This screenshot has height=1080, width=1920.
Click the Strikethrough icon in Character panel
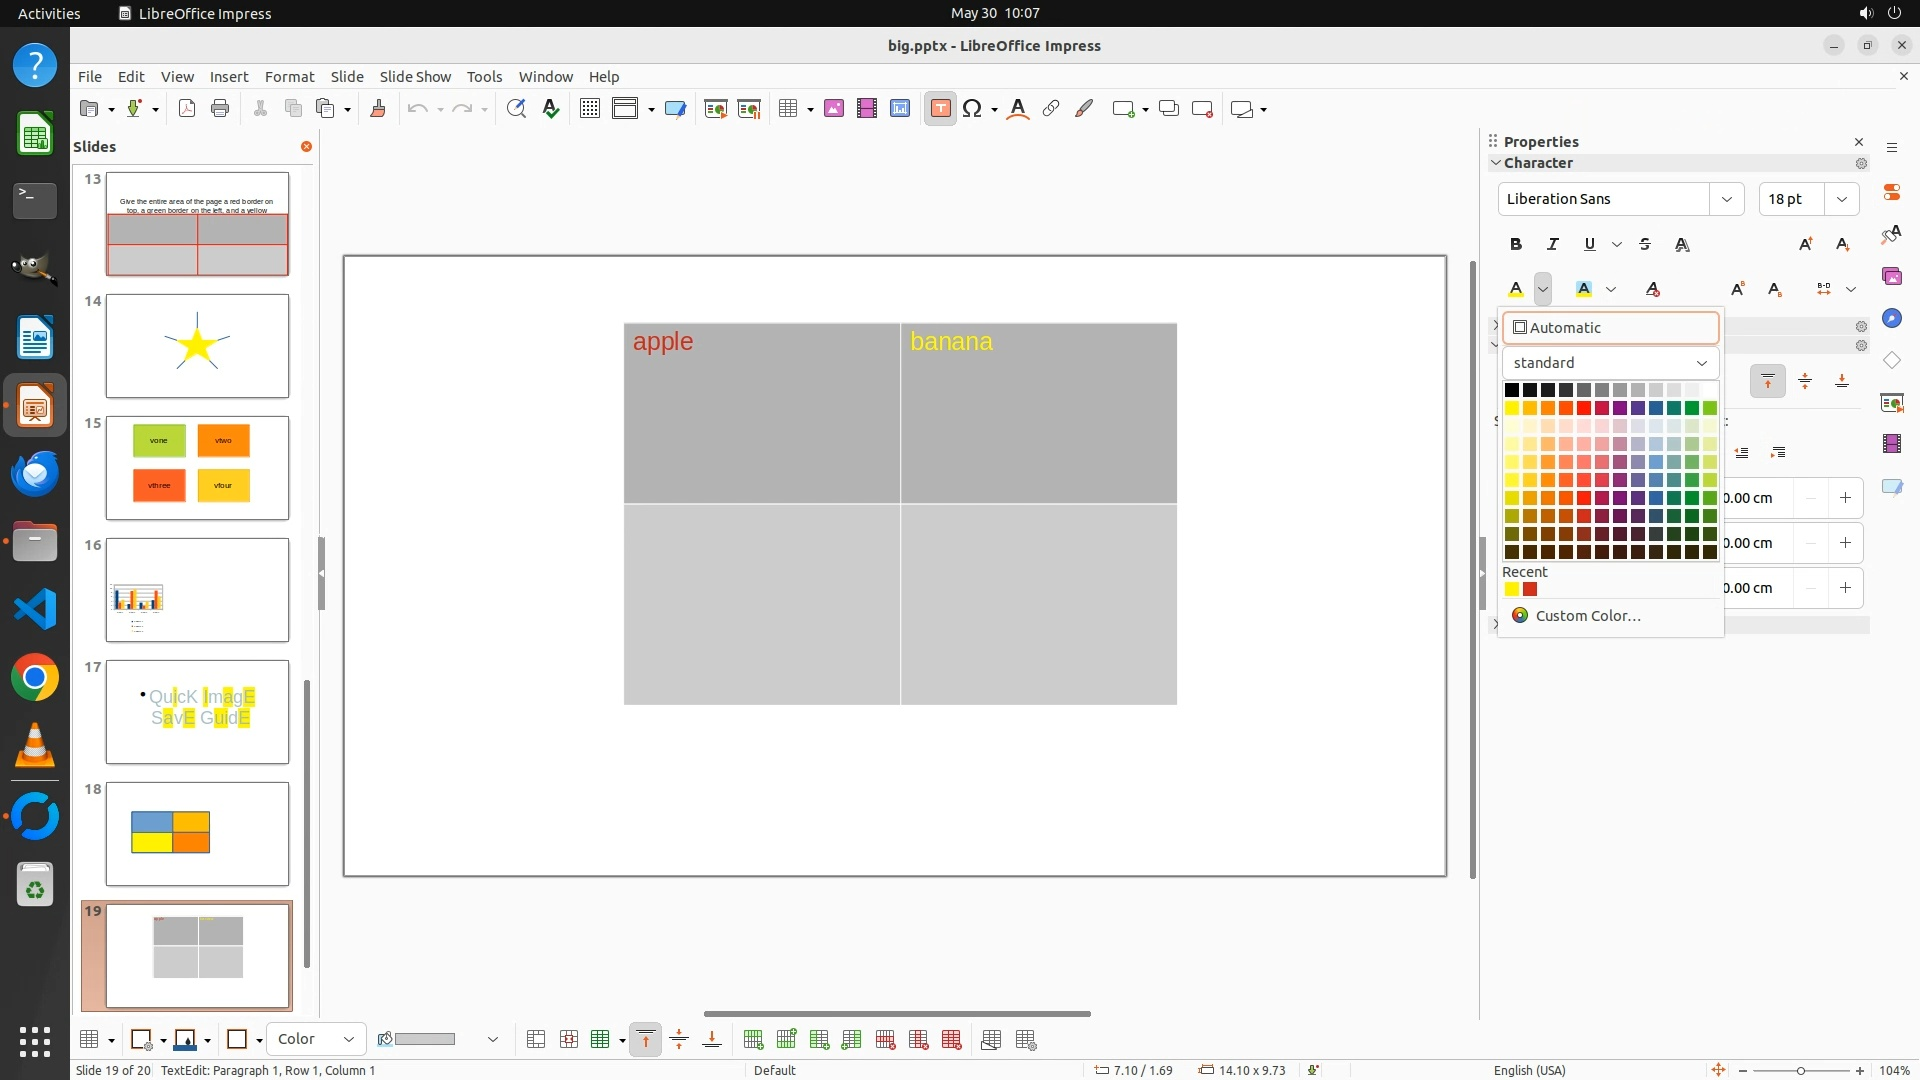[x=1645, y=244]
